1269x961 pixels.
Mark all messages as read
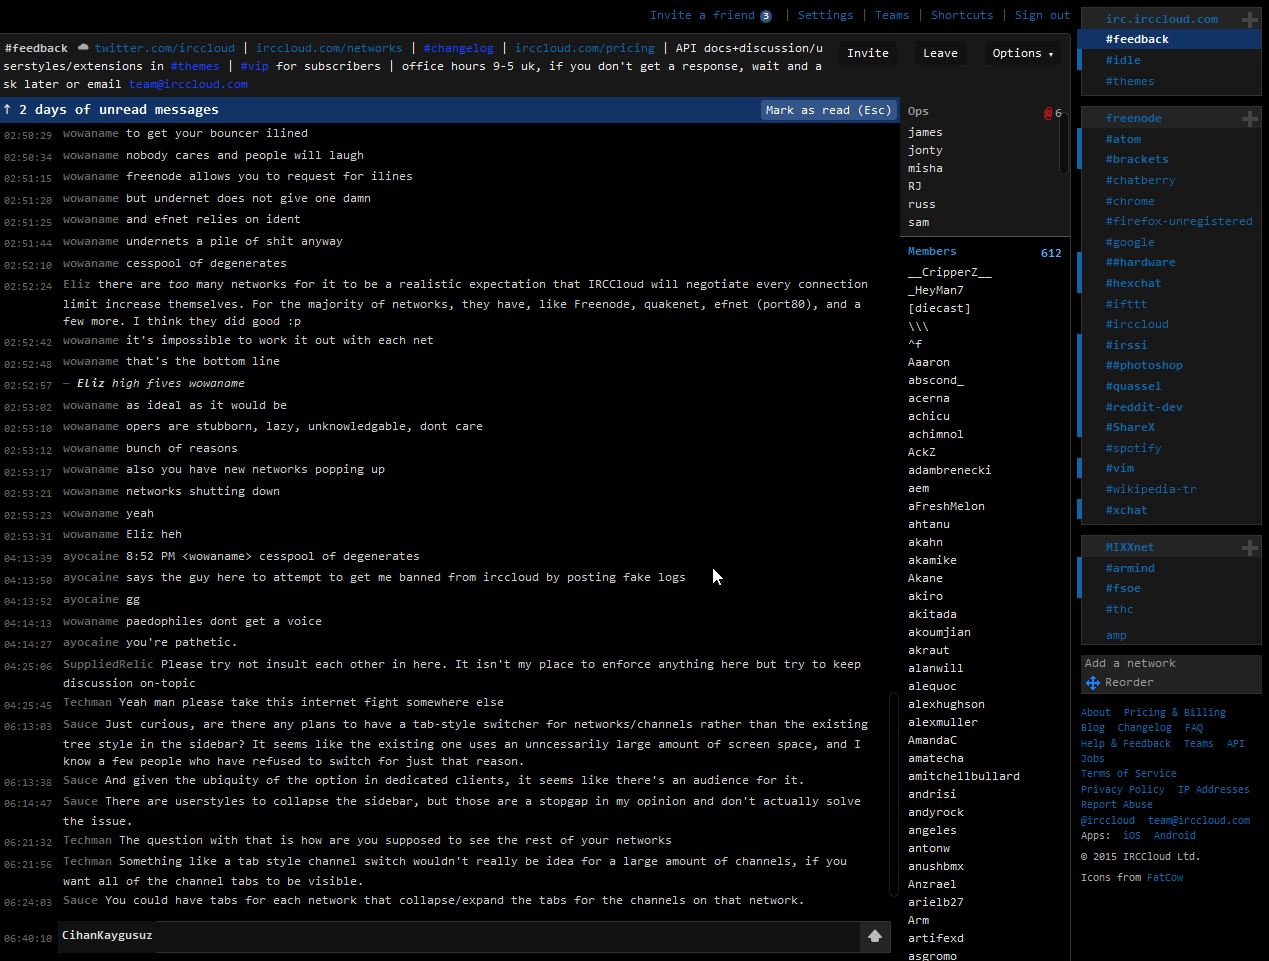click(x=829, y=109)
